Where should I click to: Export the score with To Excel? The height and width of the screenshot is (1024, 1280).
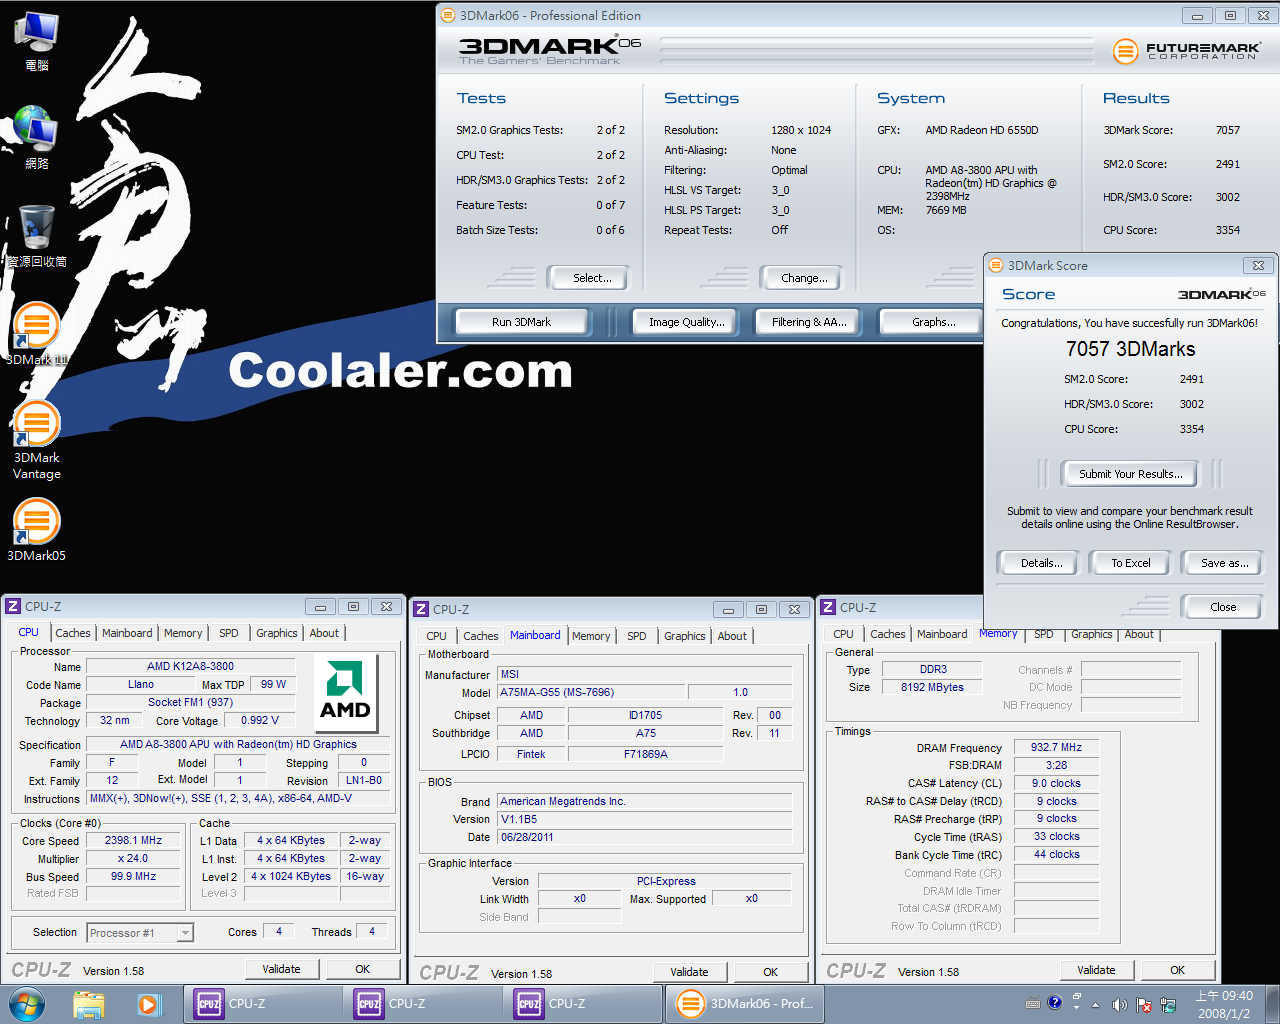coord(1131,563)
